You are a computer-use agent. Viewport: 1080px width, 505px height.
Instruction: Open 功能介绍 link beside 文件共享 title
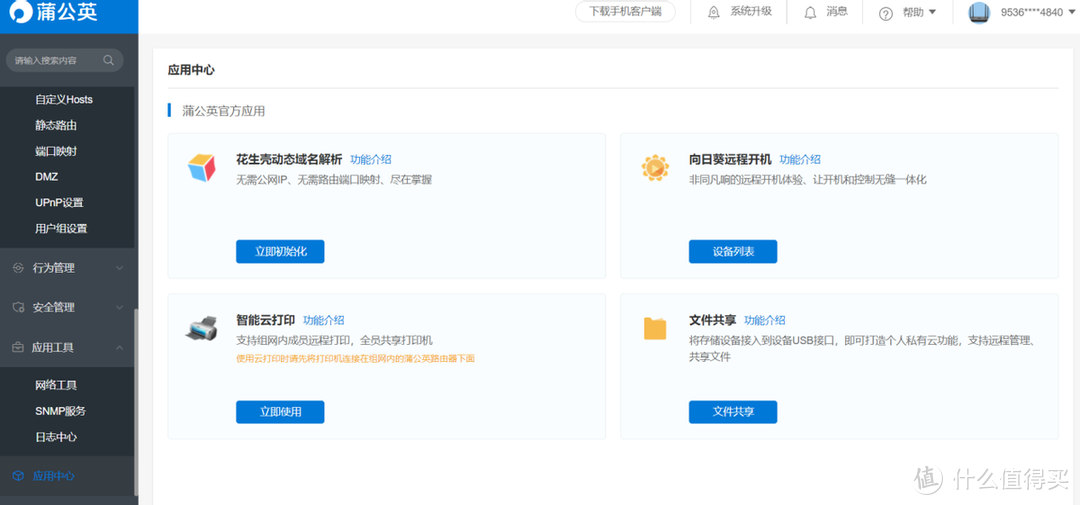click(765, 320)
